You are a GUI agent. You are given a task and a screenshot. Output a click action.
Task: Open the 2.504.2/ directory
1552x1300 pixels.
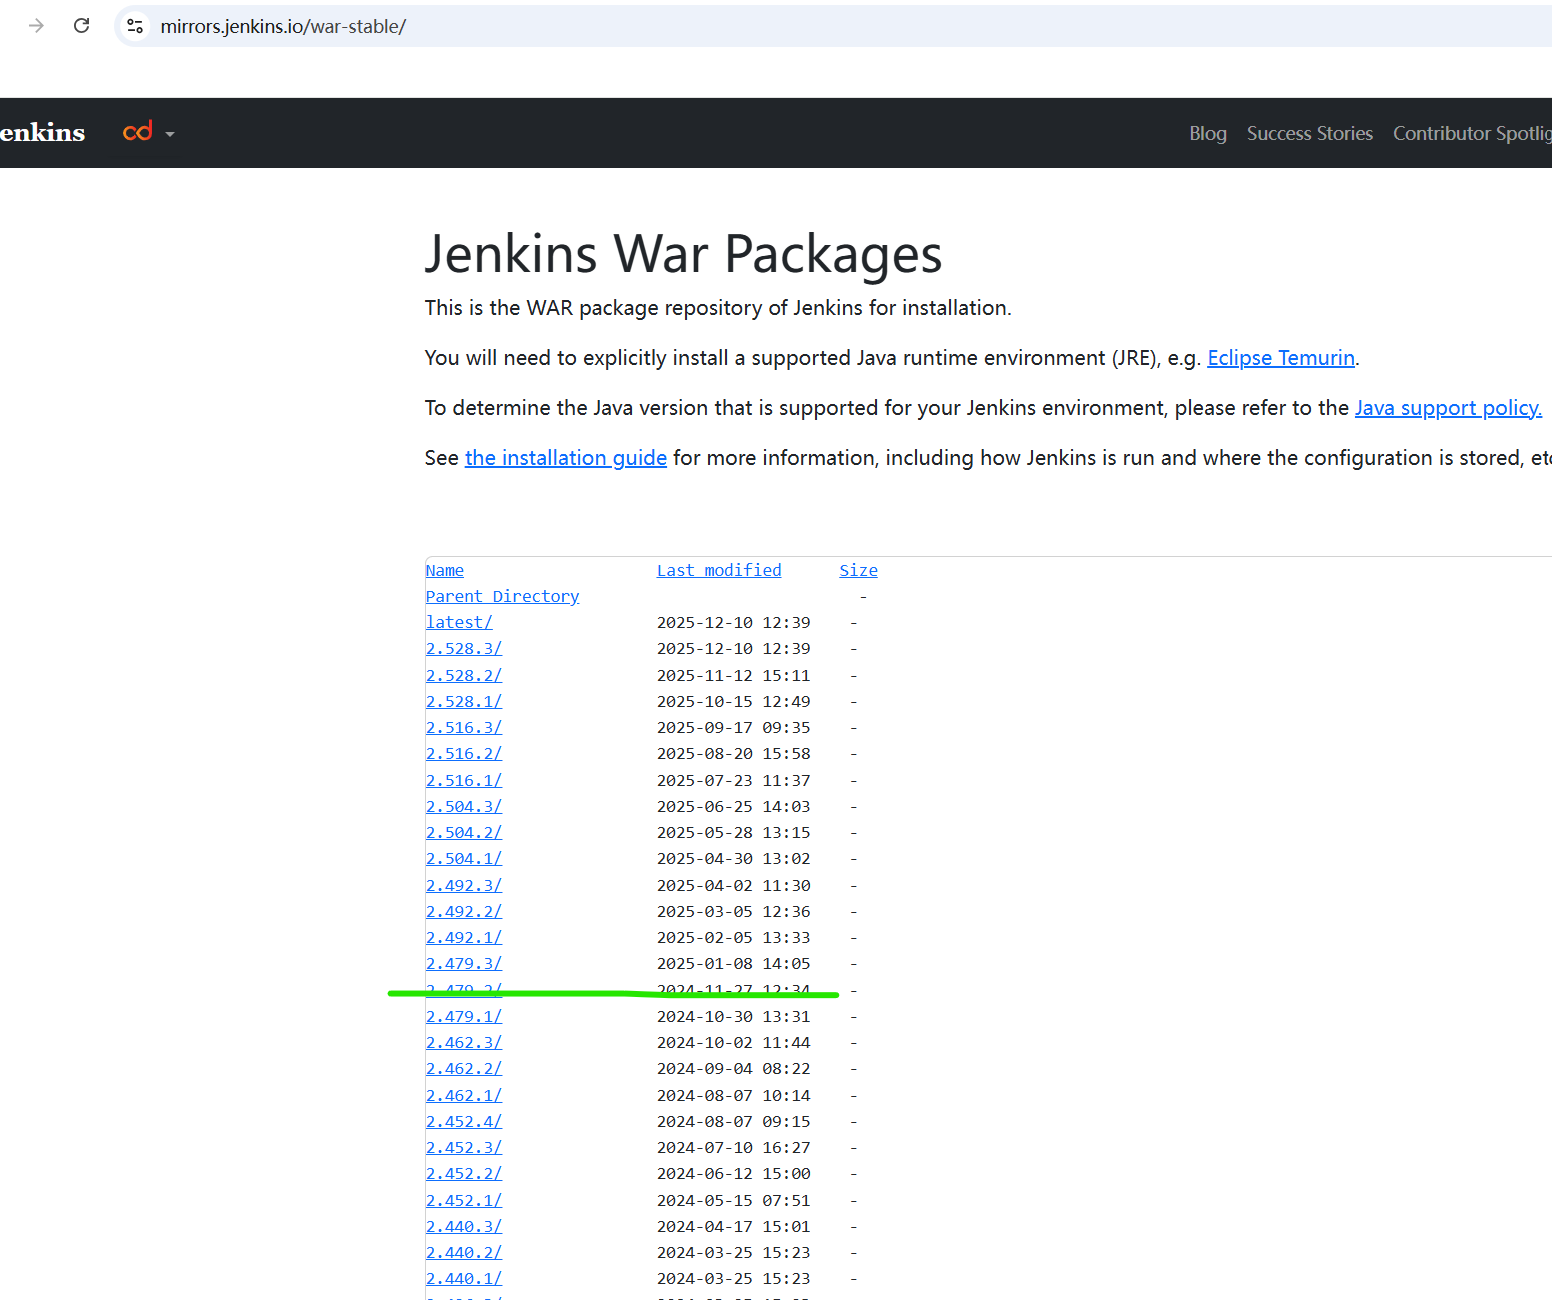[464, 832]
